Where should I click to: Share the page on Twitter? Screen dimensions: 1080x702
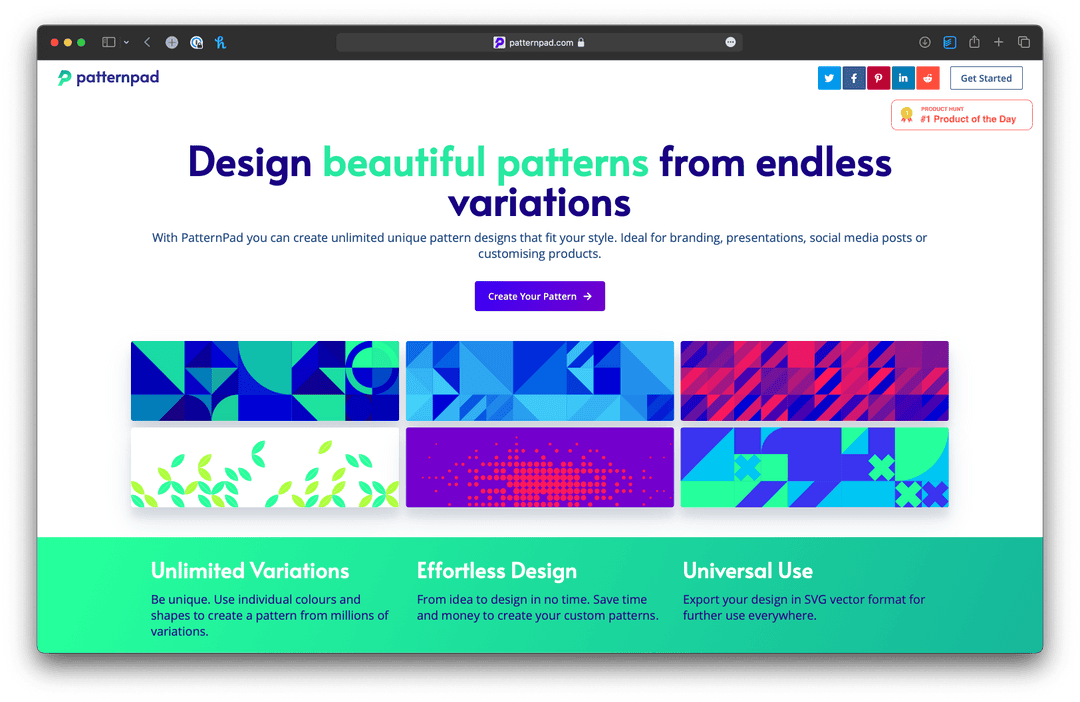coord(829,77)
